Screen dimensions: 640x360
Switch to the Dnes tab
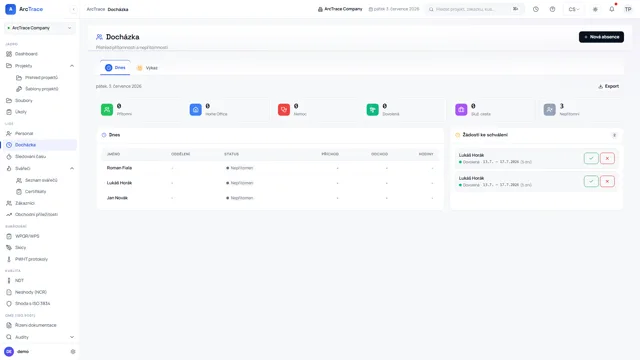(115, 68)
